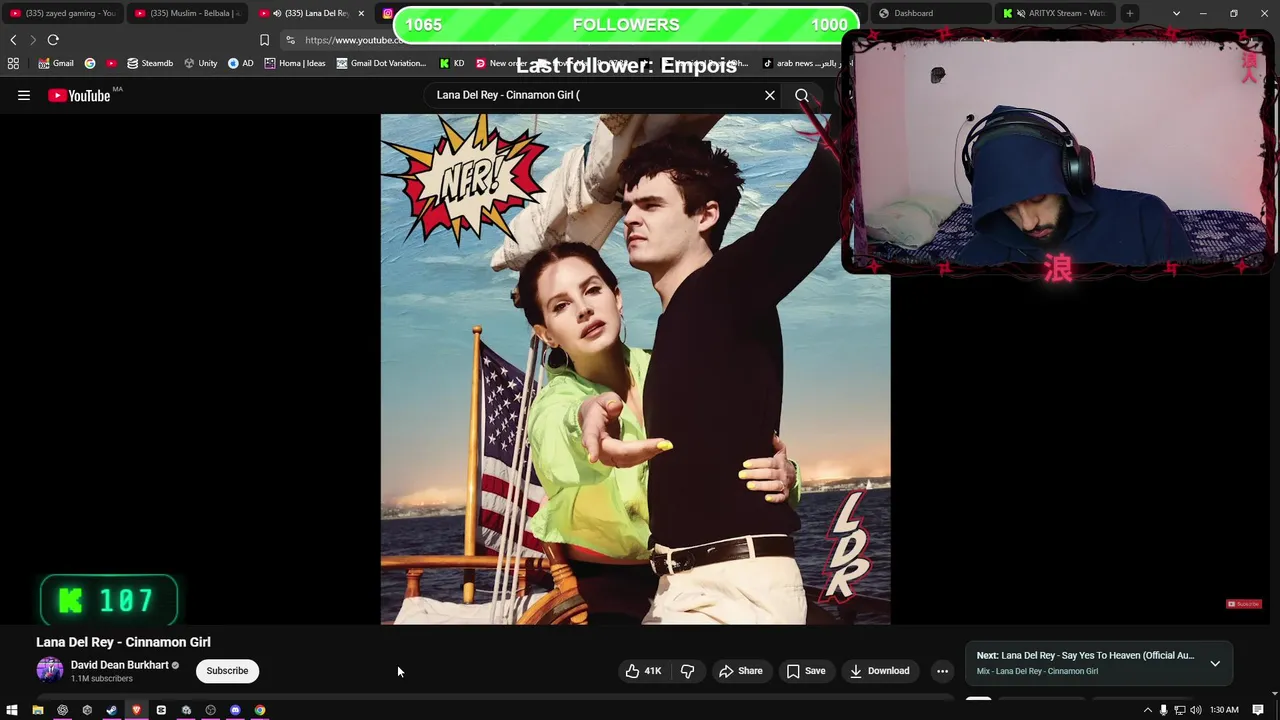Switch to Muslim - Belbala tab

pos(188,13)
